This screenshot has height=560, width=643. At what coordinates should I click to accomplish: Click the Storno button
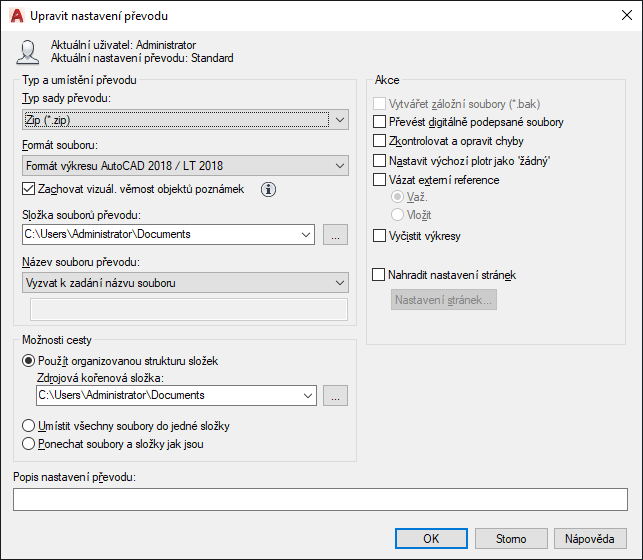(511, 539)
